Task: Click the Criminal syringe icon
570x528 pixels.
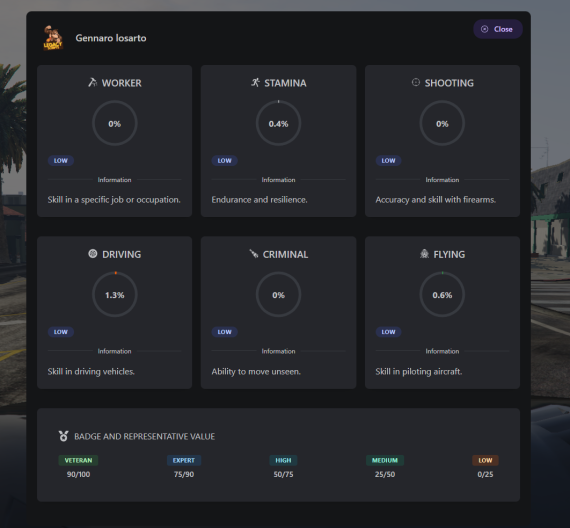Action: point(253,254)
